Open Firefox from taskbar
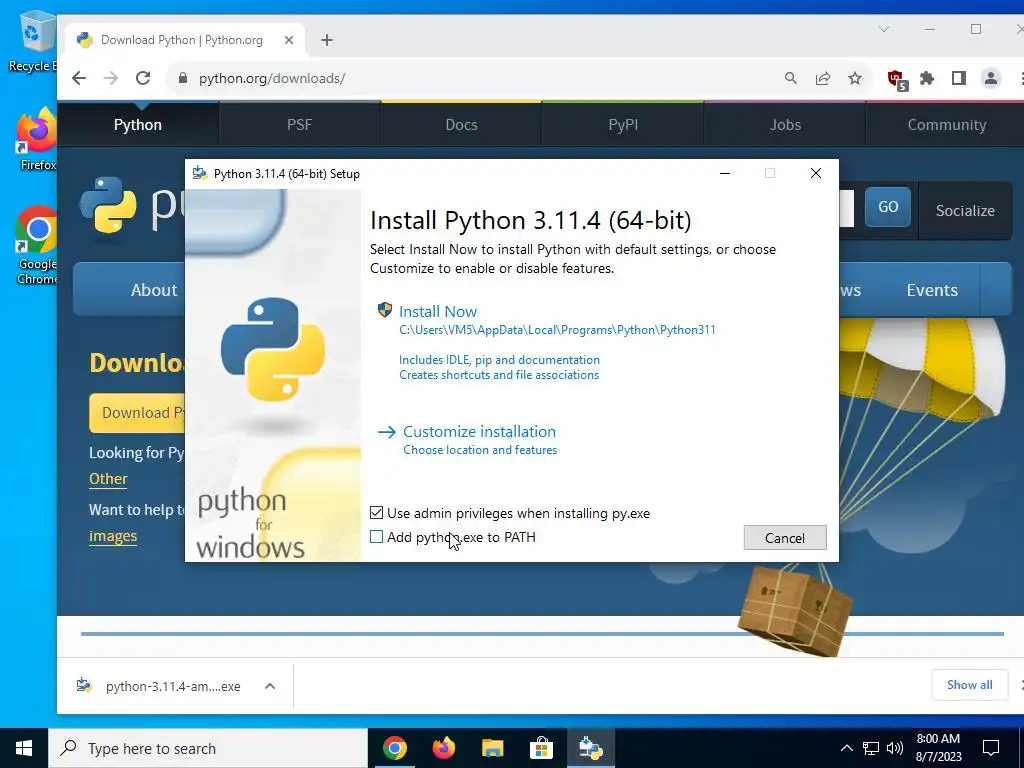 [444, 748]
